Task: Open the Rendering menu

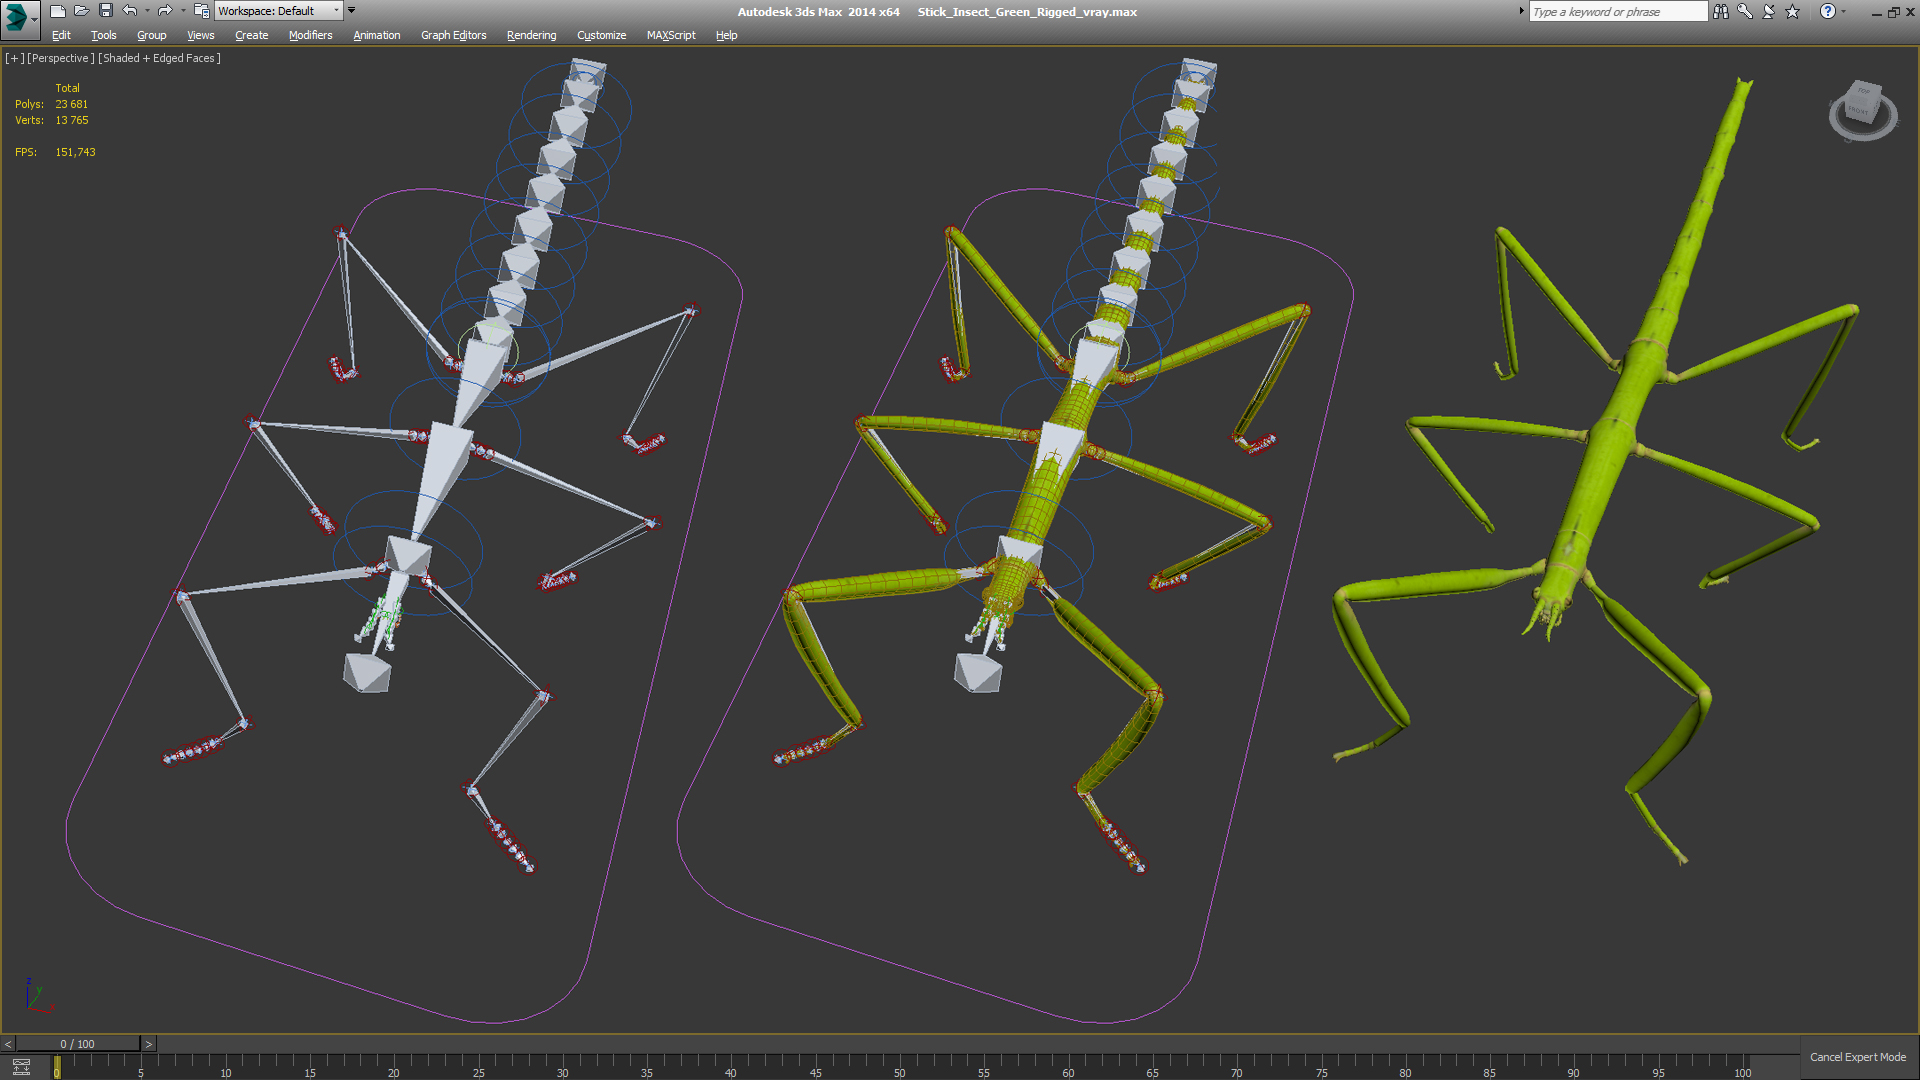Action: 532,35
